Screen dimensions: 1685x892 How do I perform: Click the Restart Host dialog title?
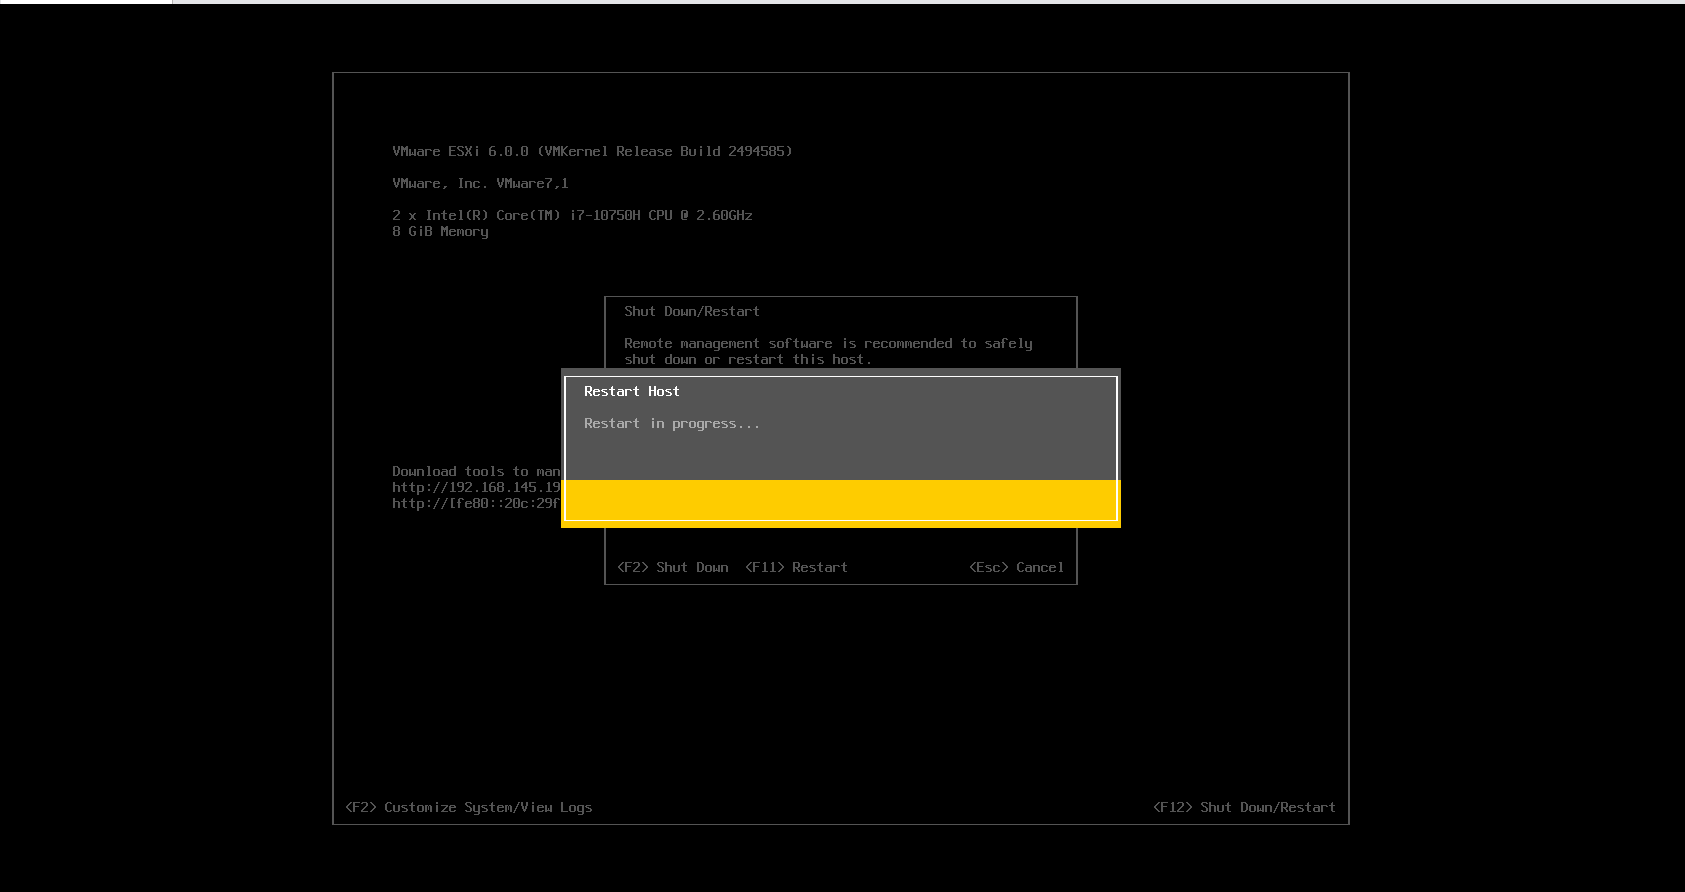tap(632, 391)
